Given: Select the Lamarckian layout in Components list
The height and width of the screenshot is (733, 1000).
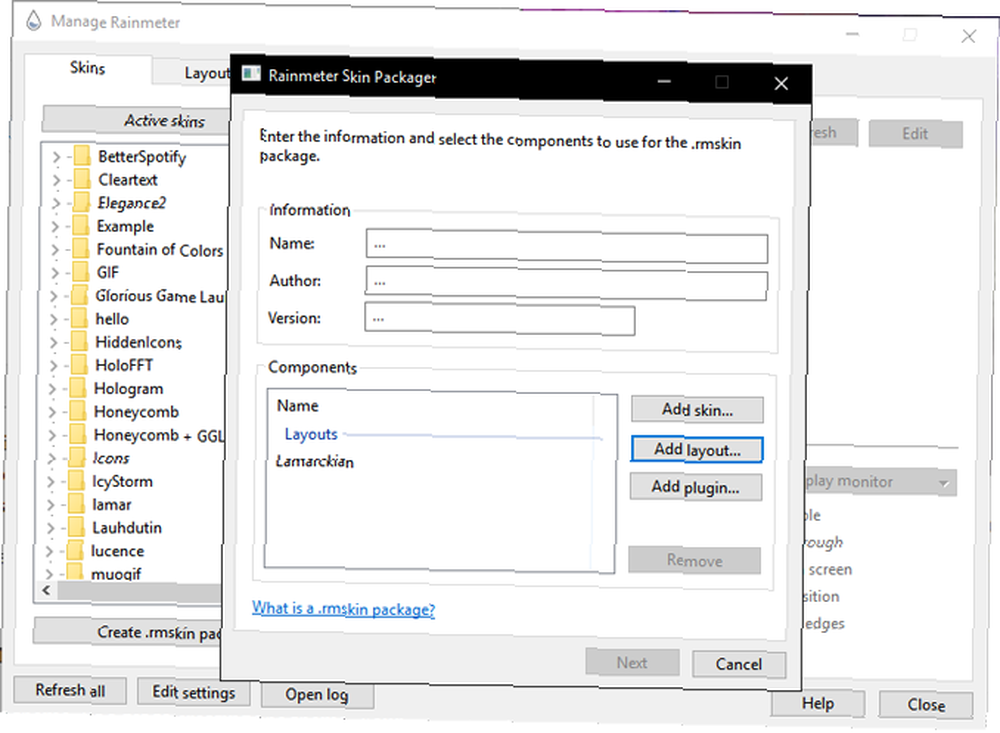Looking at the screenshot, I should coord(314,461).
